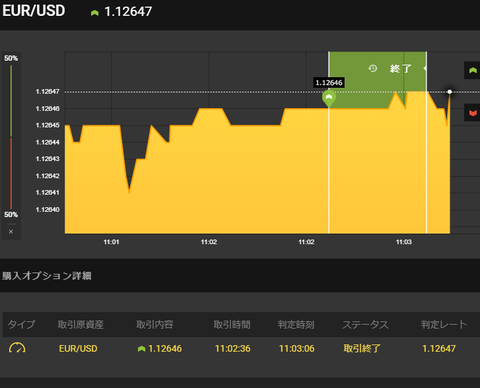Select the EUR/USD asset in the table
Screen dimensions: 480x388
pos(78,349)
